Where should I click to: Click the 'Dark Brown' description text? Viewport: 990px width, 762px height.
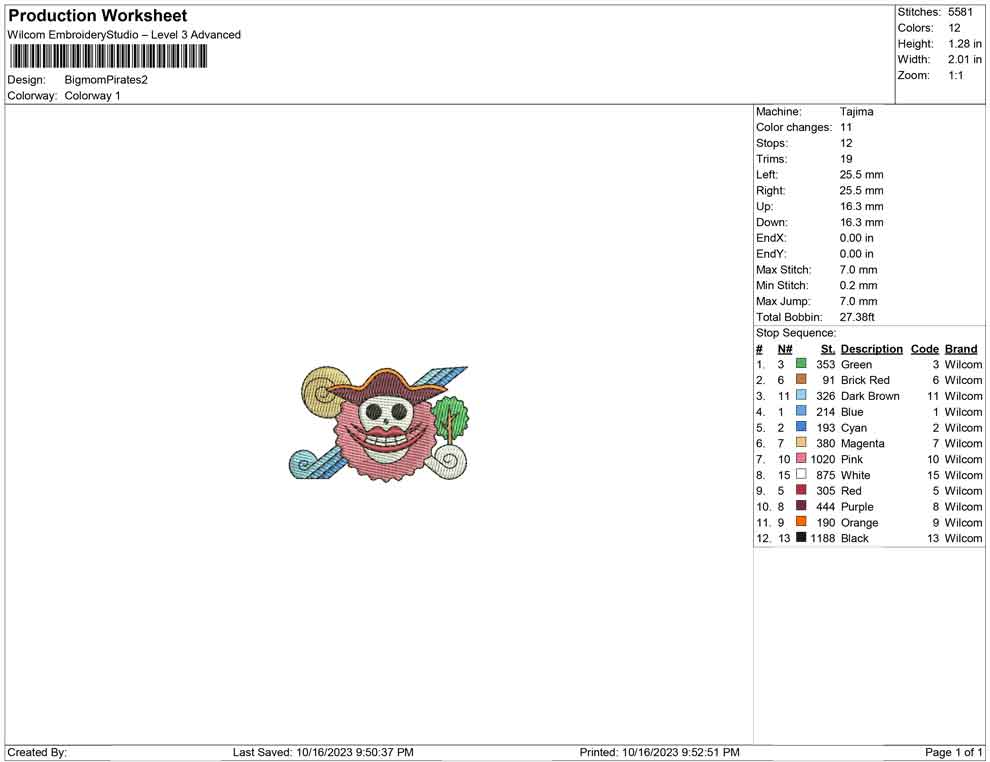pyautogui.click(x=870, y=396)
